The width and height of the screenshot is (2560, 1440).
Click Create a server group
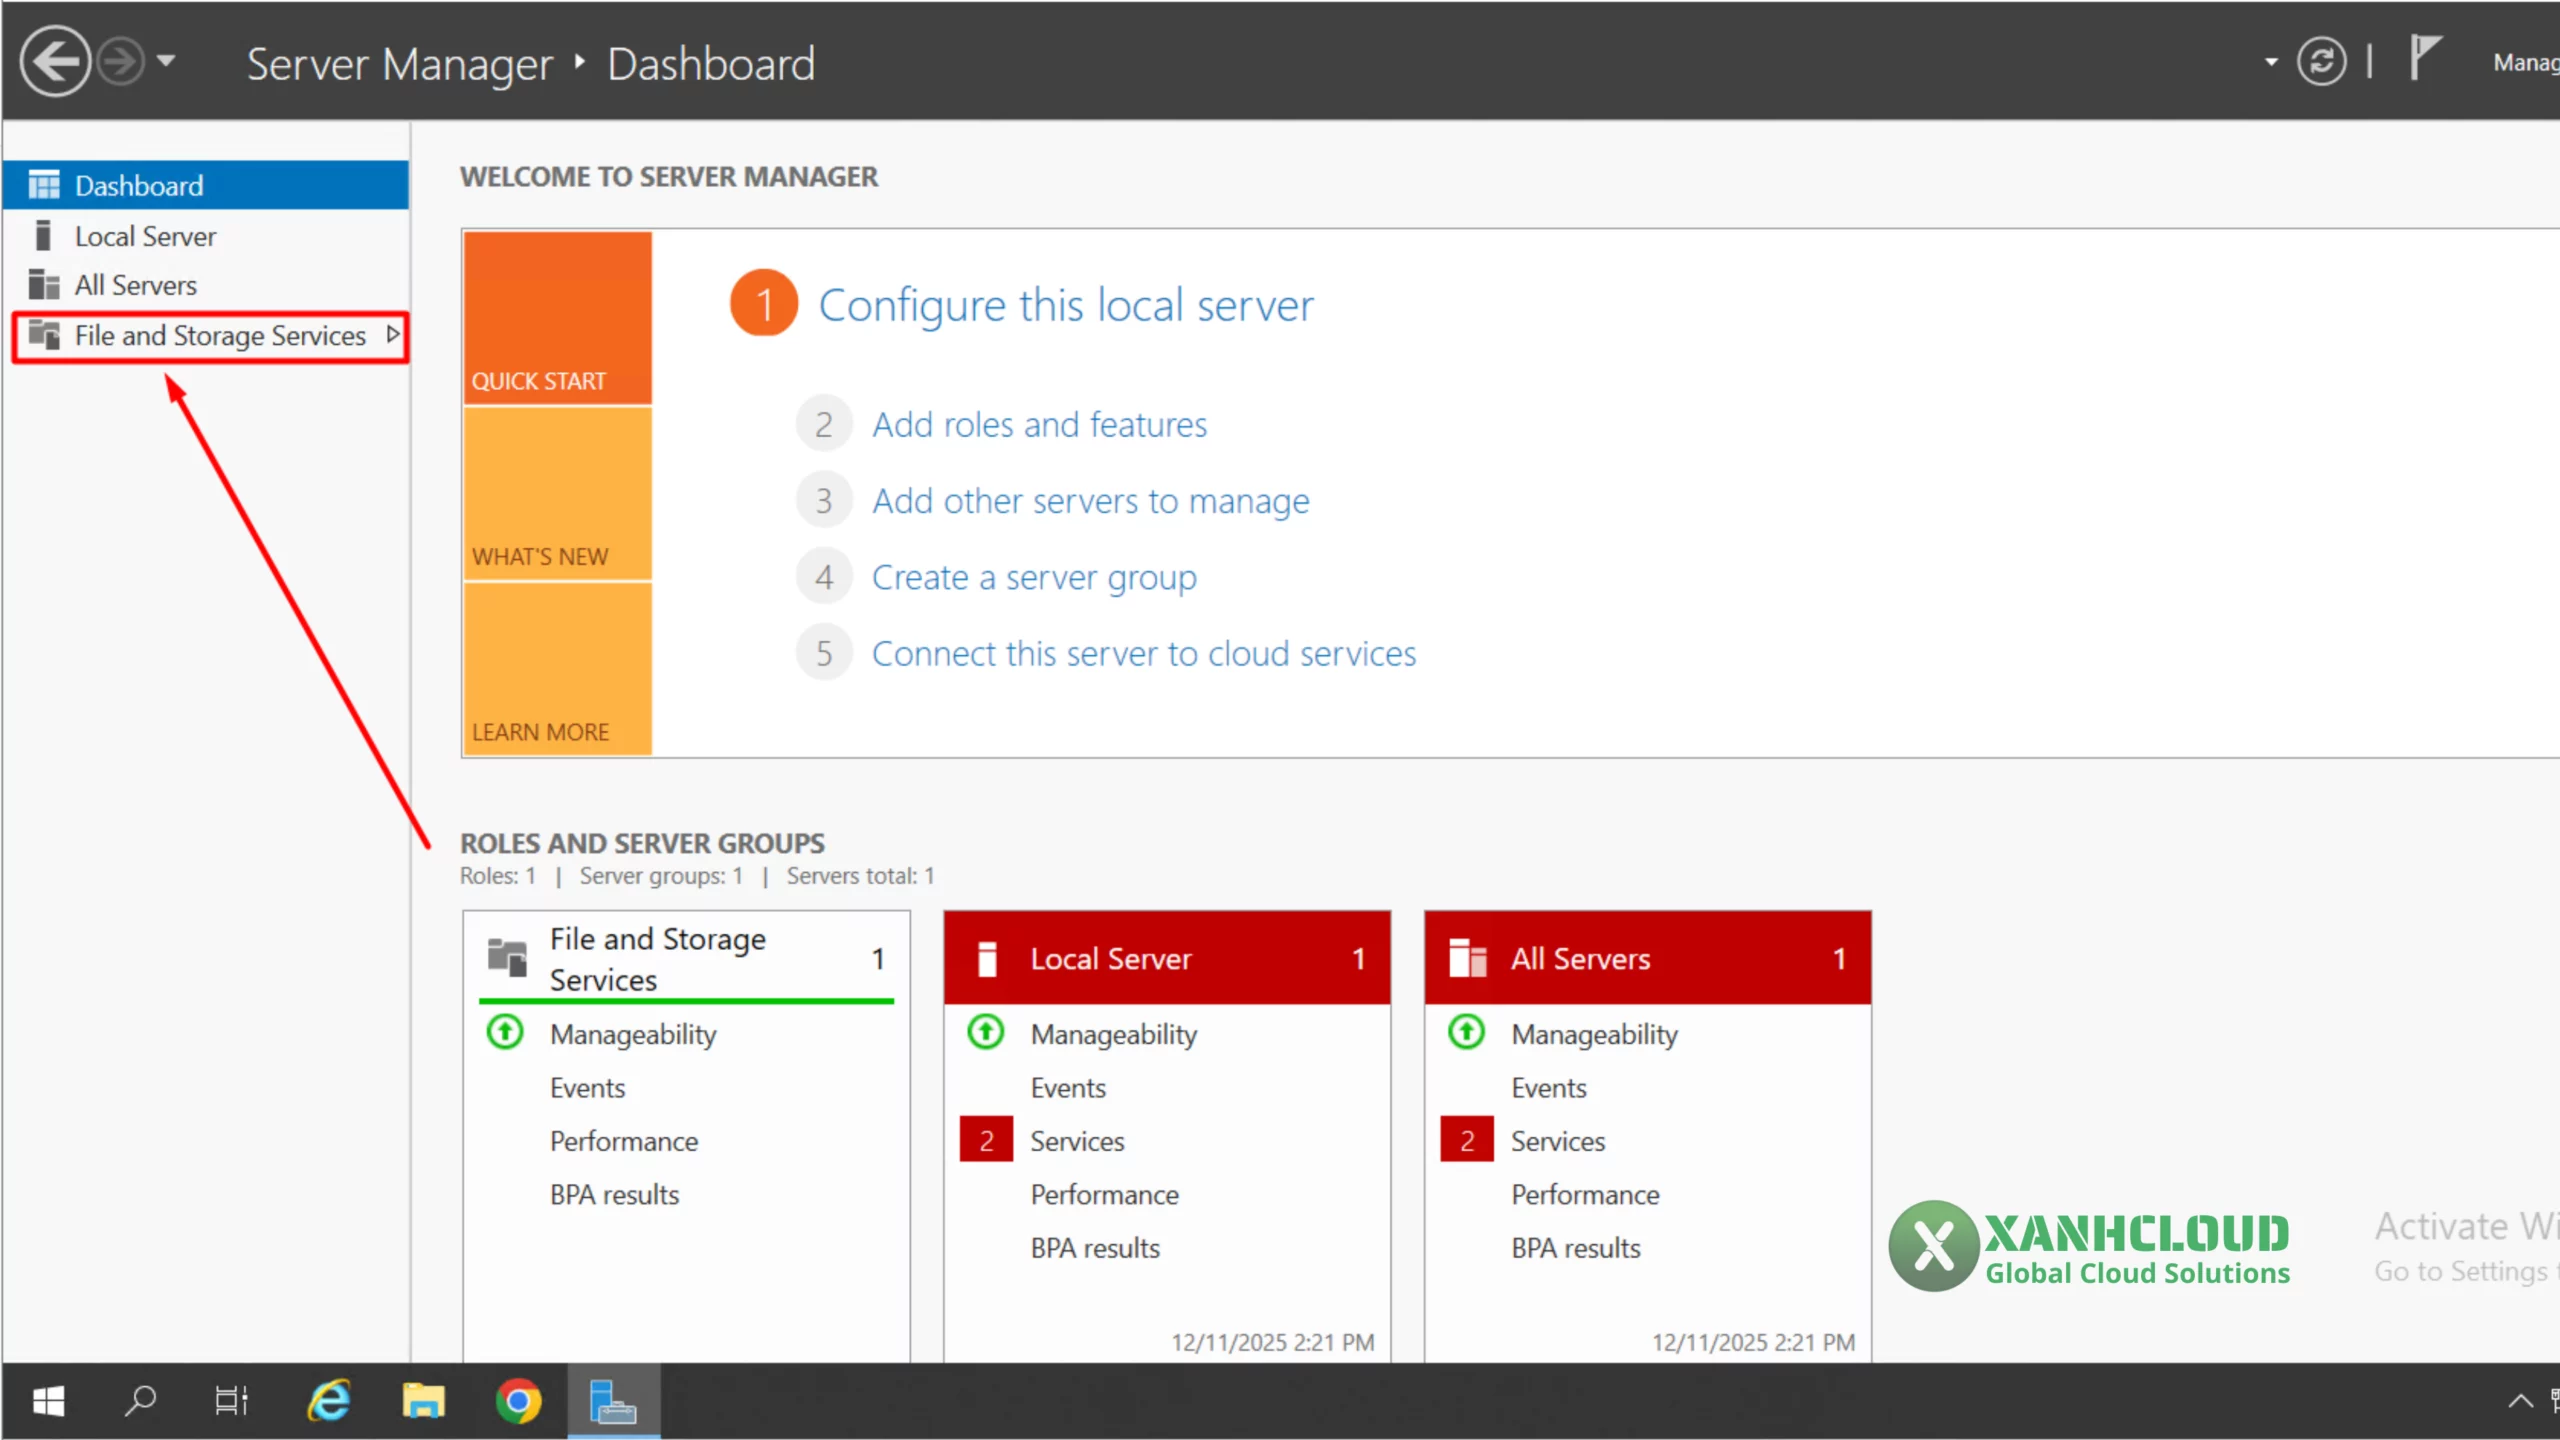[1034, 576]
